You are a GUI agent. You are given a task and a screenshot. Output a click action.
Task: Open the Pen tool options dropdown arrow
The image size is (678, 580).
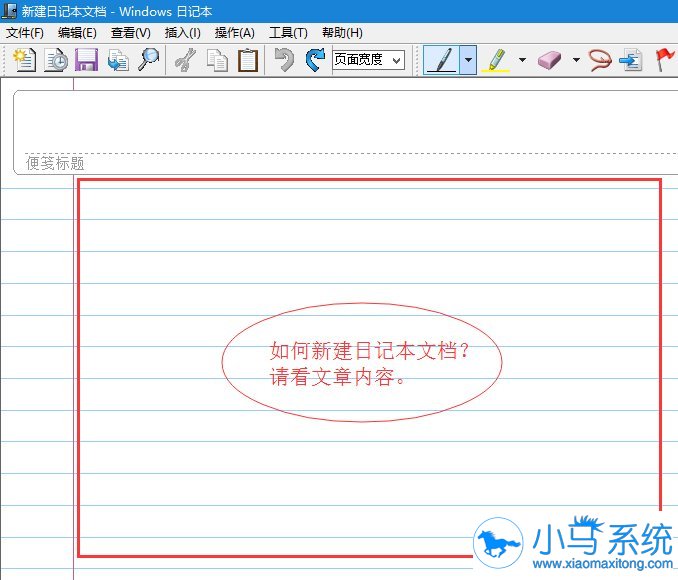click(x=468, y=60)
